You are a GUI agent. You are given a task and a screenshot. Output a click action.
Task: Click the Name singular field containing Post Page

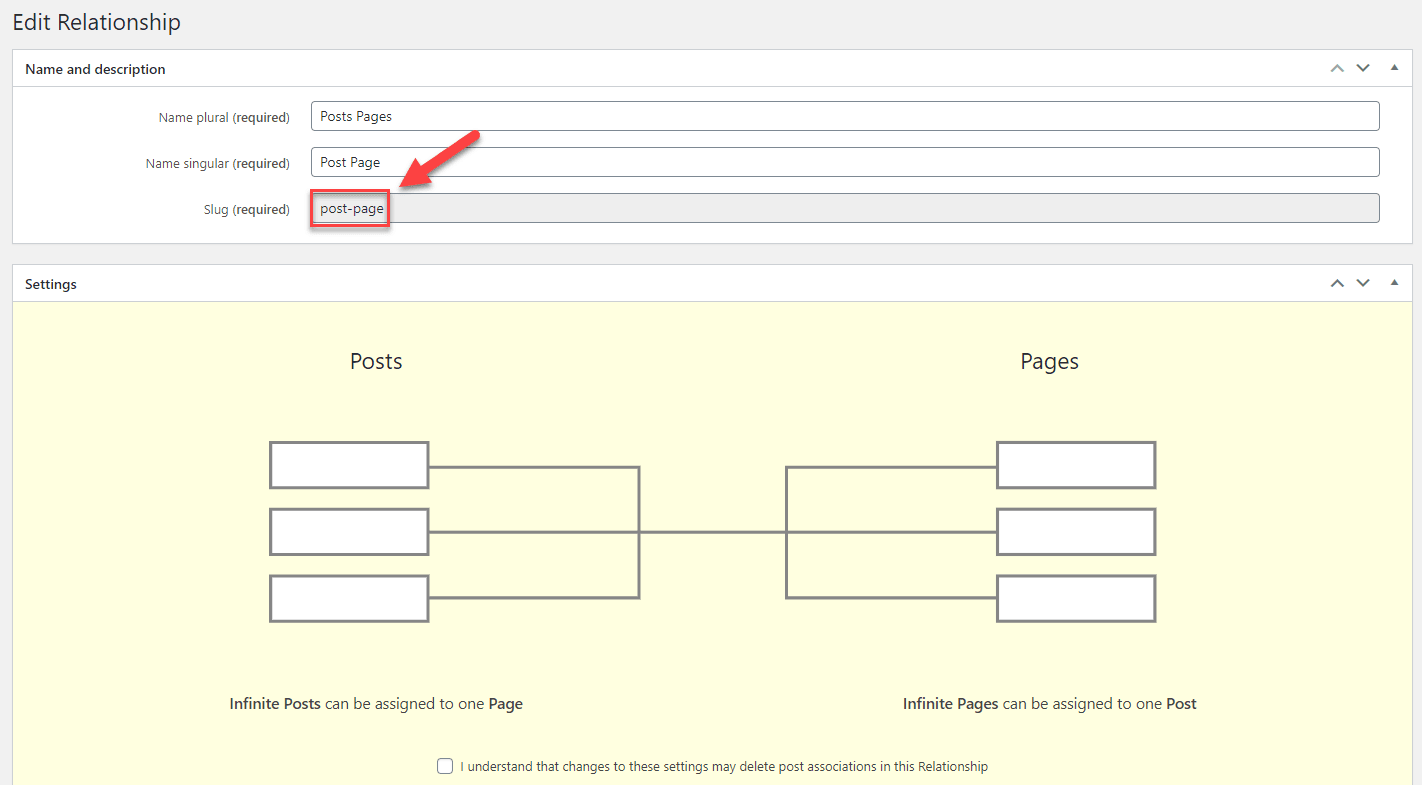tap(844, 162)
